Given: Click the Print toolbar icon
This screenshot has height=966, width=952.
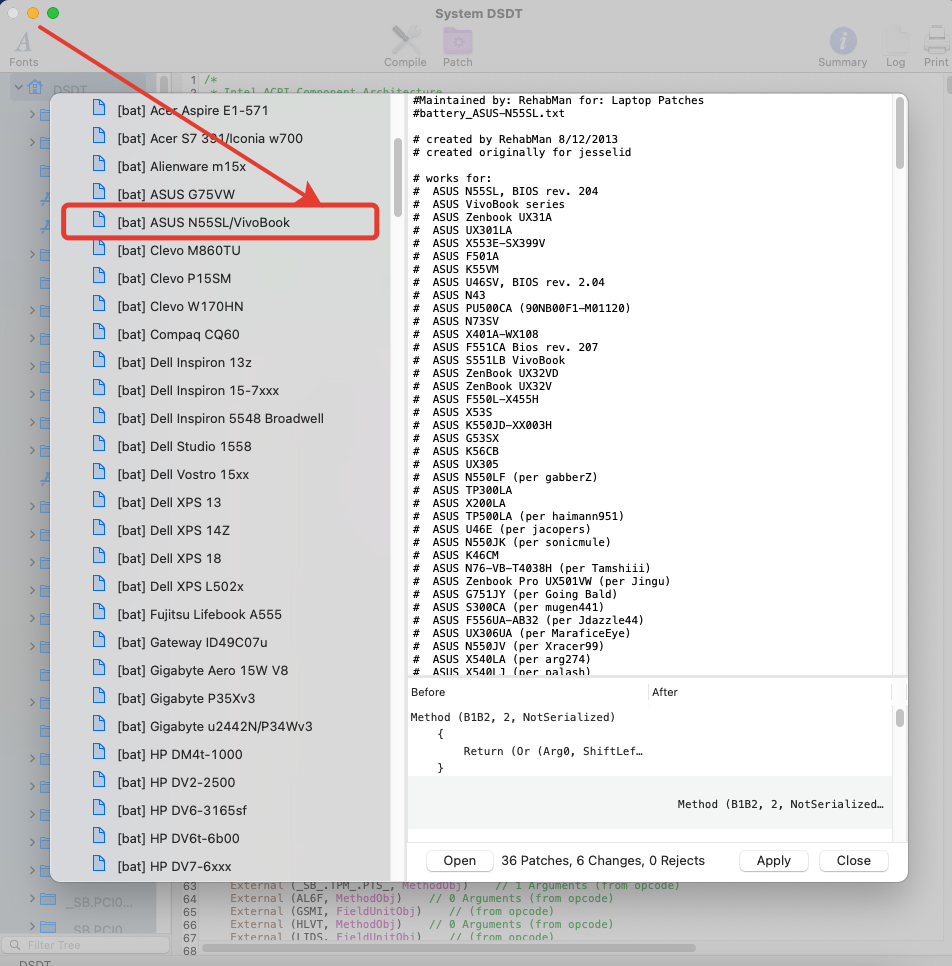Looking at the screenshot, I should coord(936,47).
